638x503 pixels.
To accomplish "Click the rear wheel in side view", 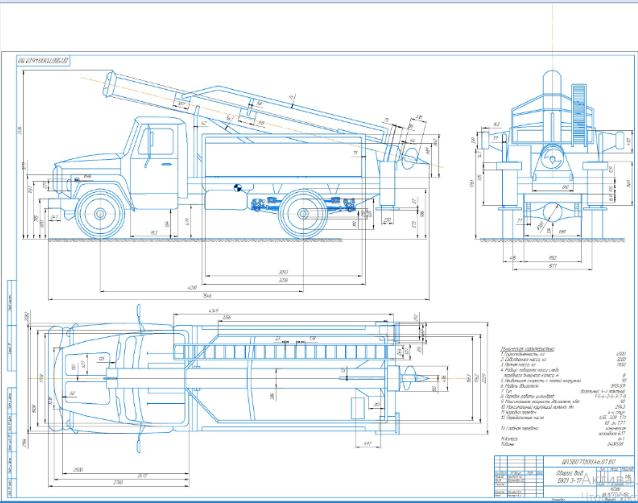I will (x=303, y=215).
